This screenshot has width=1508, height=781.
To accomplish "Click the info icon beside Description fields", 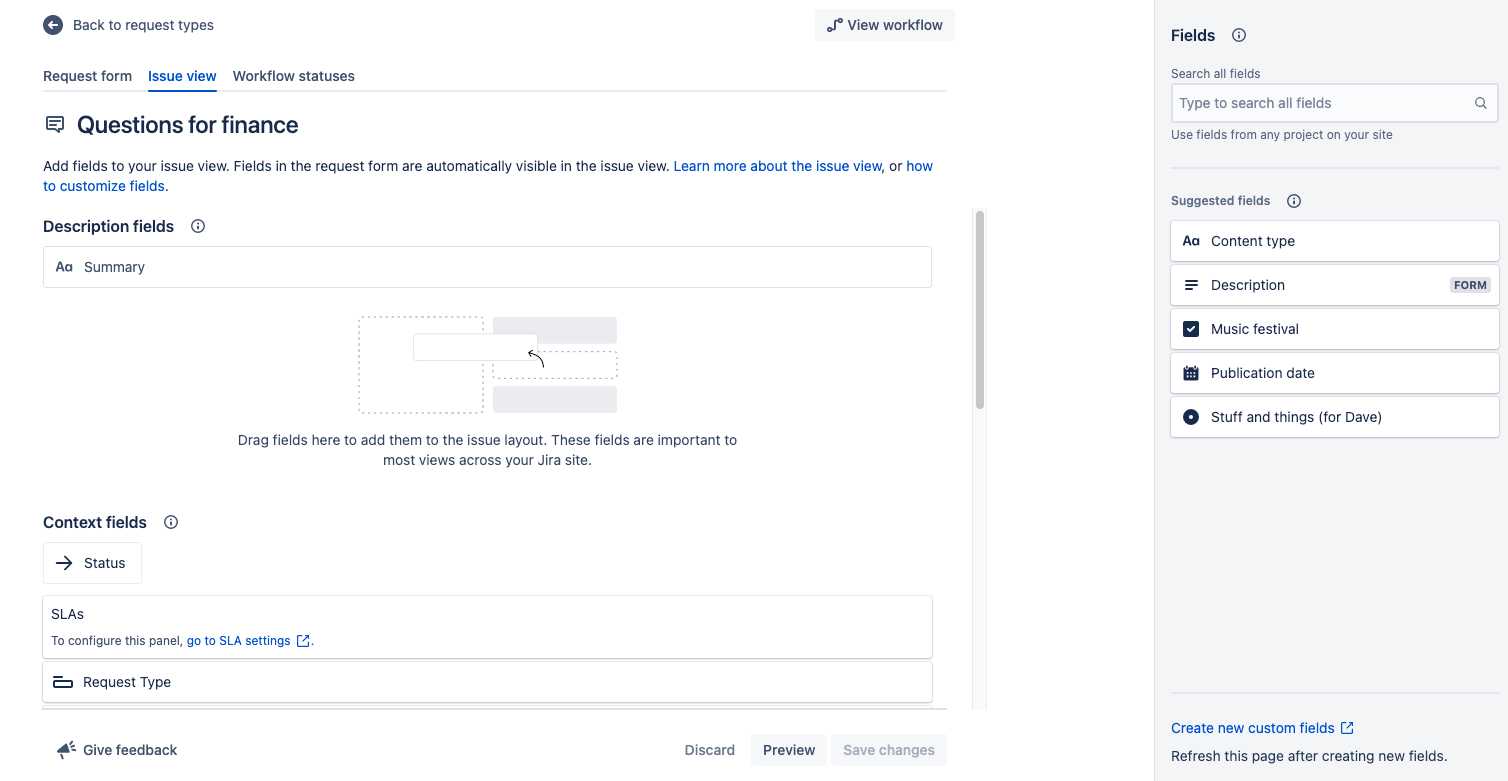I will coord(198,226).
